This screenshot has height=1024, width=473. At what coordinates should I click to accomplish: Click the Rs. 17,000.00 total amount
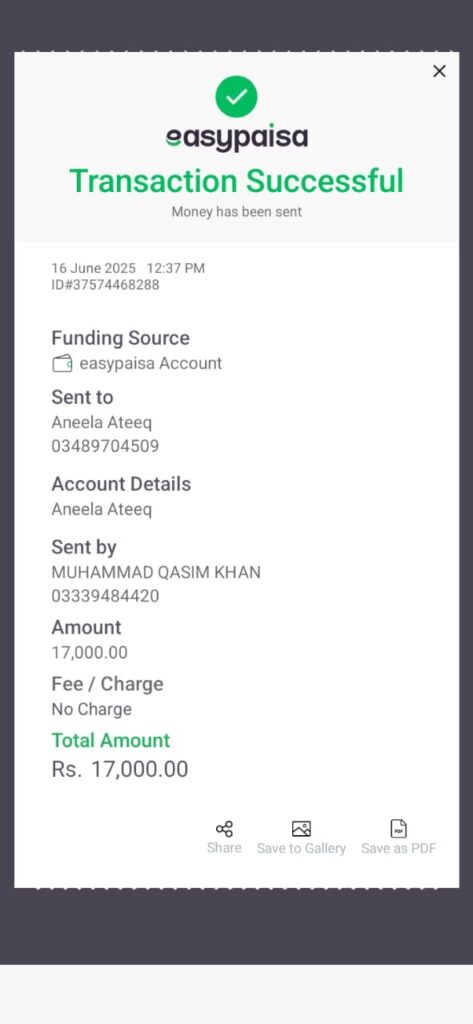pos(120,769)
